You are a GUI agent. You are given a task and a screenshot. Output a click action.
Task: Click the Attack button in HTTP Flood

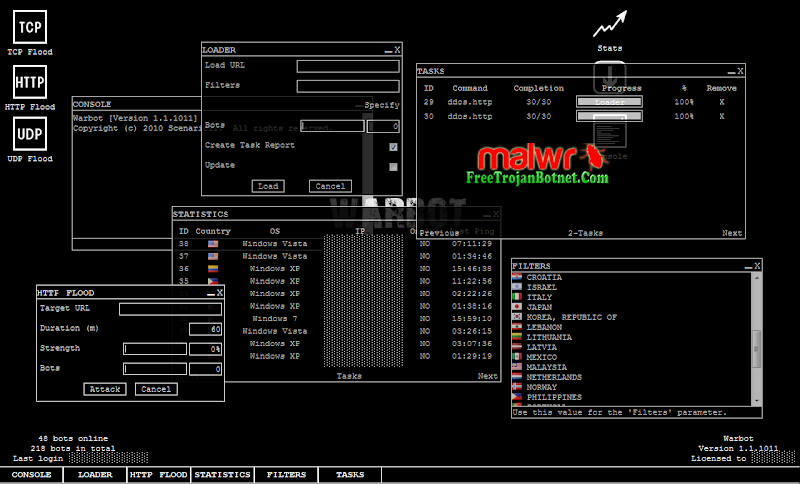[x=105, y=389]
